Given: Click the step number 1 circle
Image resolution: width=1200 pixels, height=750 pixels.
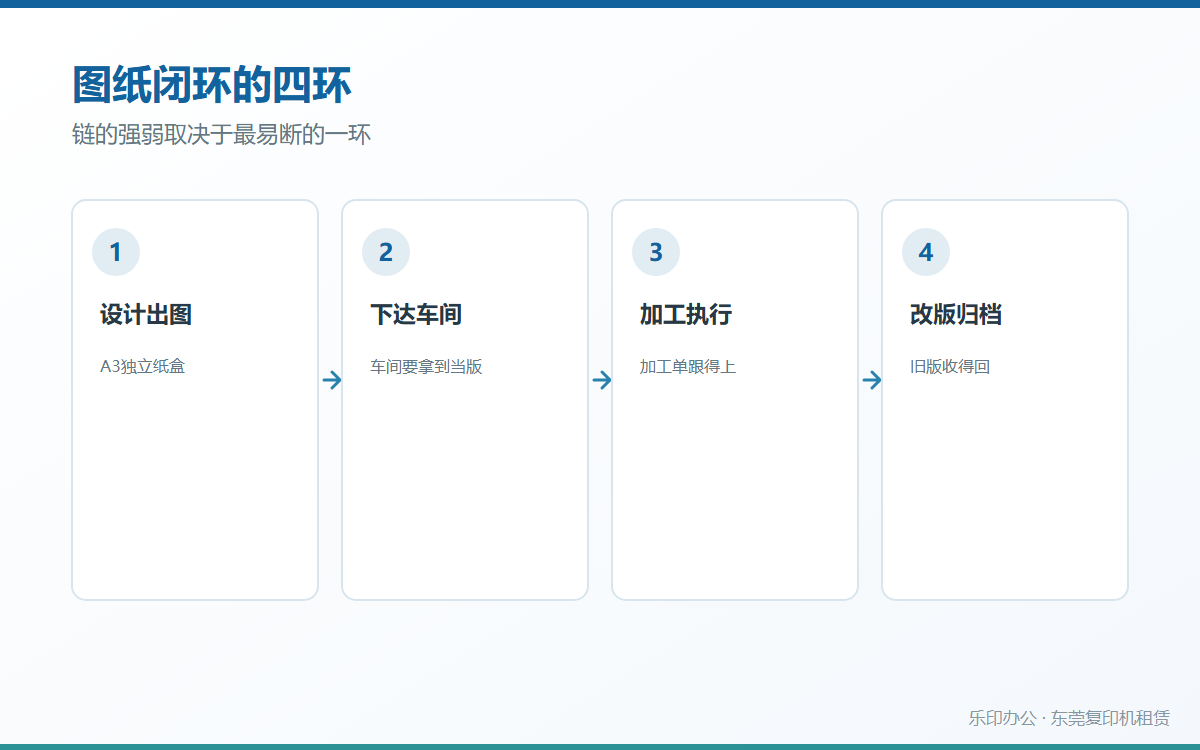Looking at the screenshot, I should click(x=116, y=252).
